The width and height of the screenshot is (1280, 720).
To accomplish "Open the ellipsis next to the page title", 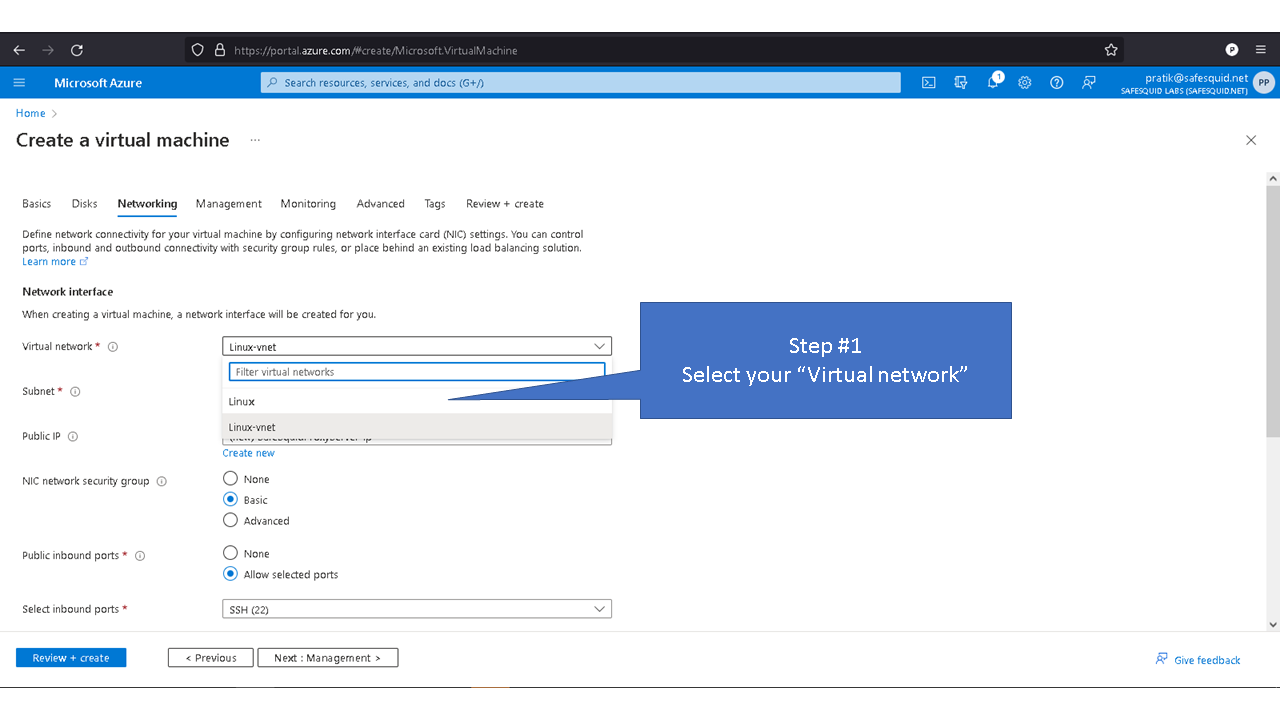I will click(x=255, y=140).
